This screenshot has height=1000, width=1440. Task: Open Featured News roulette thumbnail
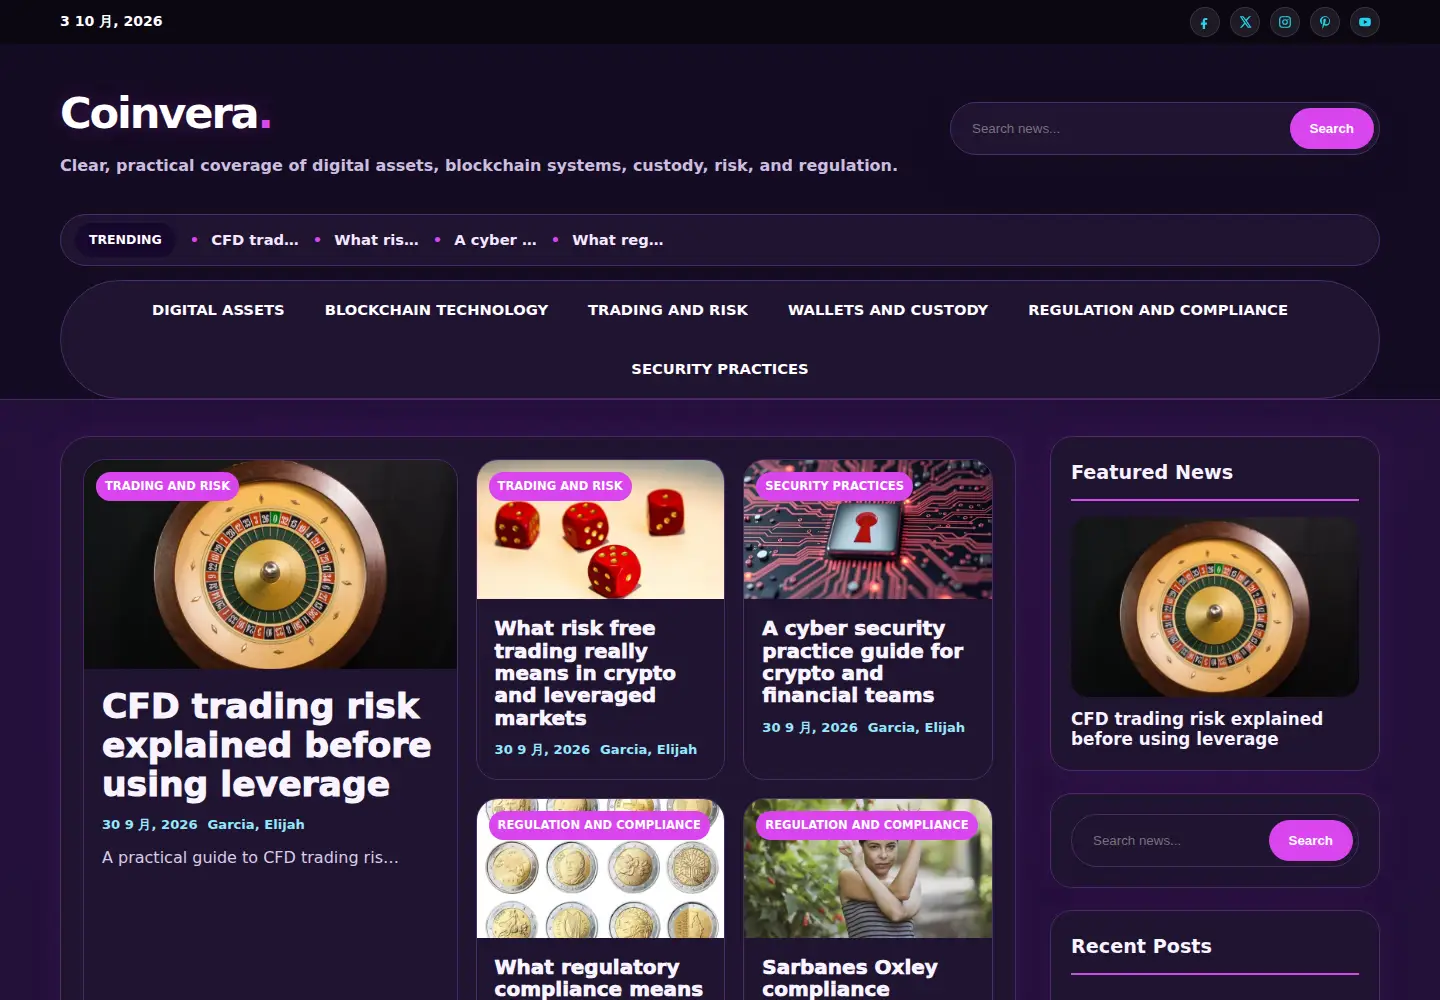click(x=1215, y=607)
